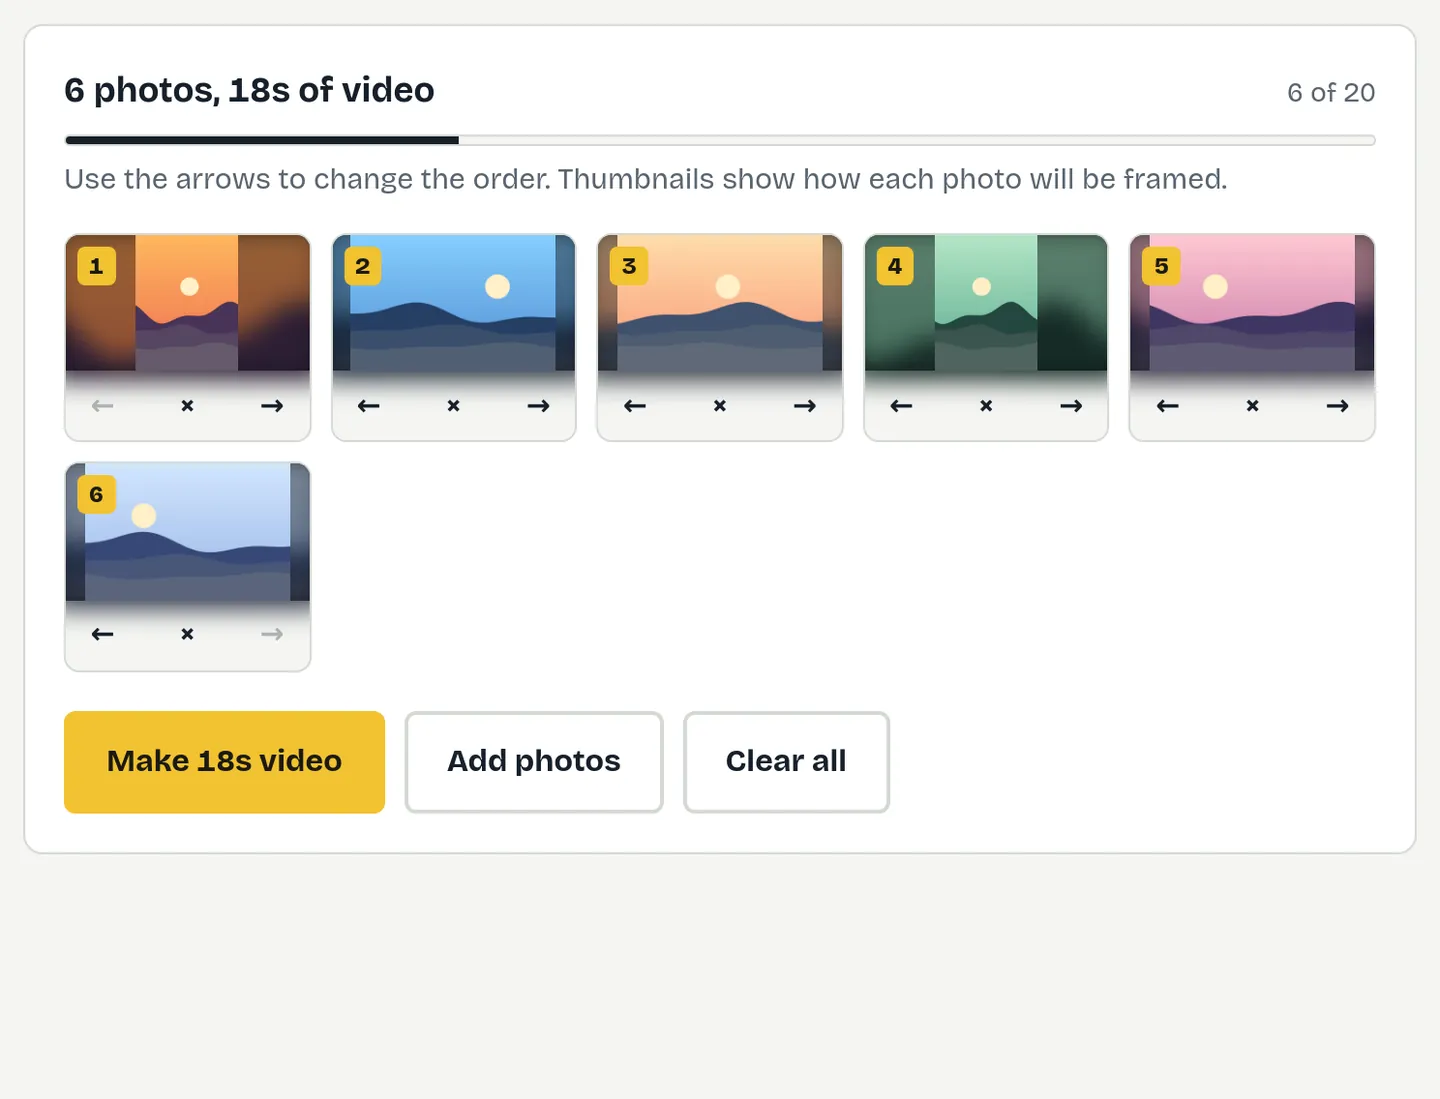This screenshot has width=1440, height=1099.
Task: Move photo 3 left in the order
Action: click(634, 406)
